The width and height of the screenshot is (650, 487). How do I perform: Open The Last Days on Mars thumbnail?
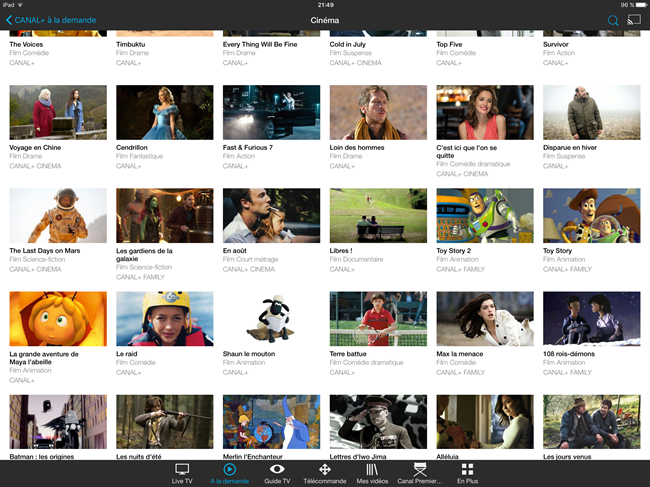[x=58, y=216]
